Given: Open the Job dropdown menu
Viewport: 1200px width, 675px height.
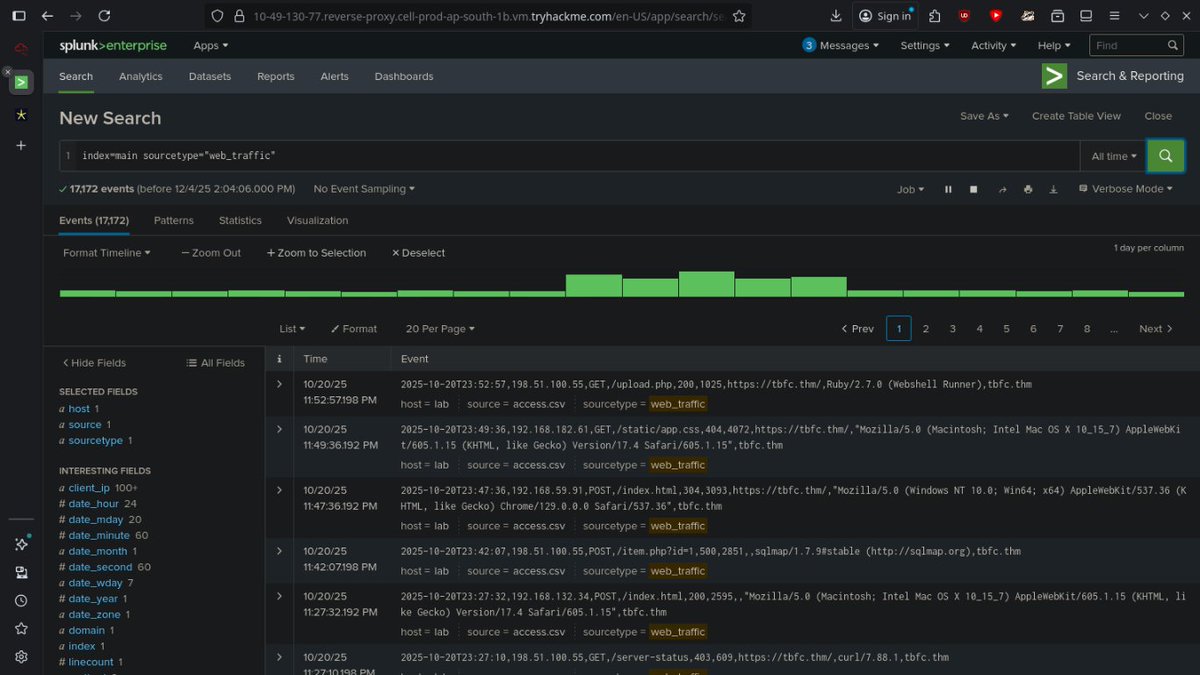Looking at the screenshot, I should pyautogui.click(x=910, y=189).
